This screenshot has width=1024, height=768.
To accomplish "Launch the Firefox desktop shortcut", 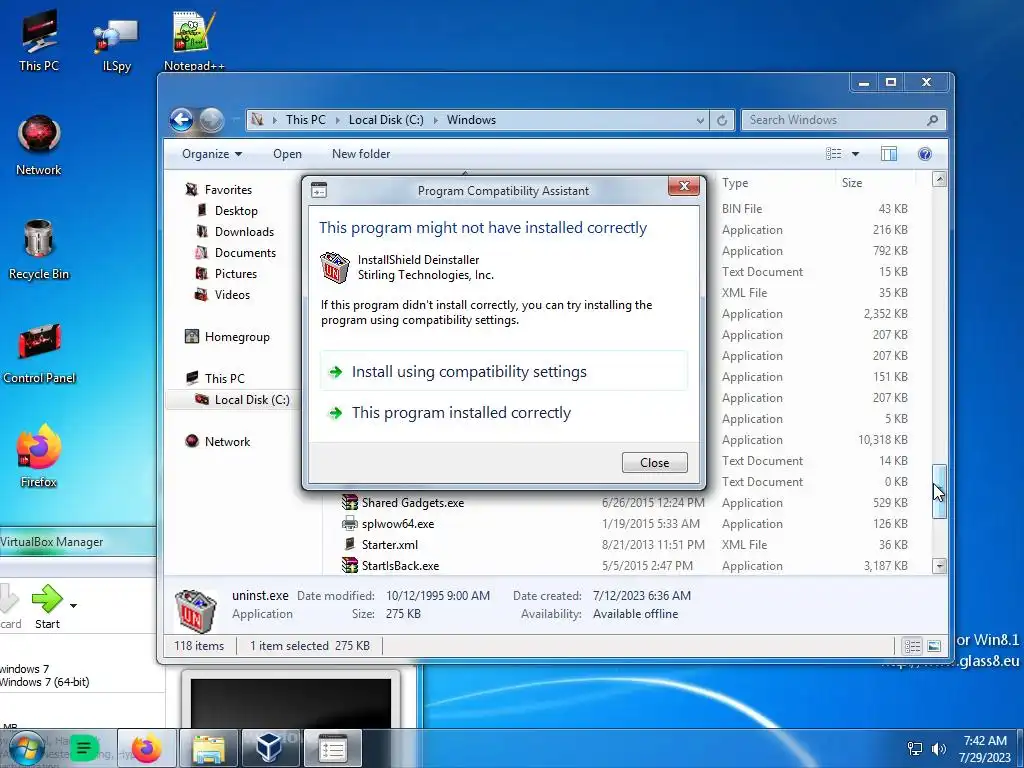I will pos(39,456).
